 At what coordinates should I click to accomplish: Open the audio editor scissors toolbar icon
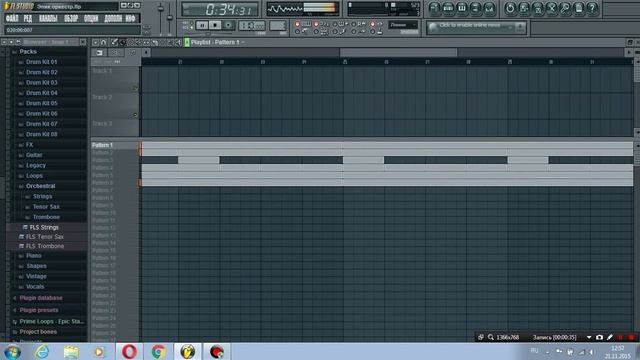[x=552, y=8]
